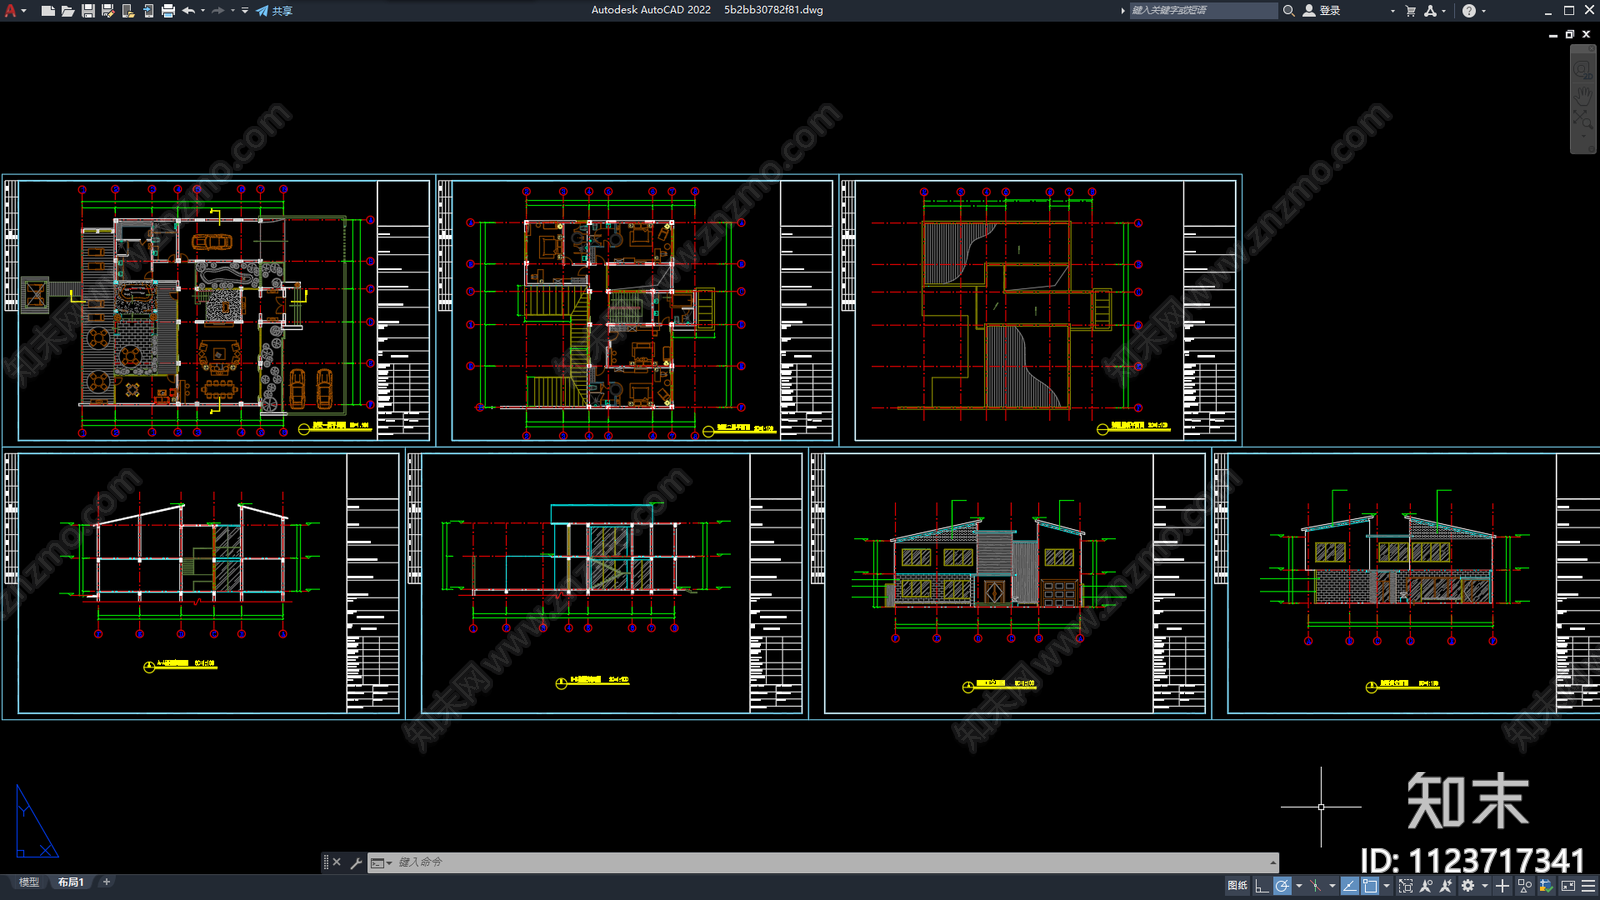Click the Autodesk connect triangle icon

1430,10
